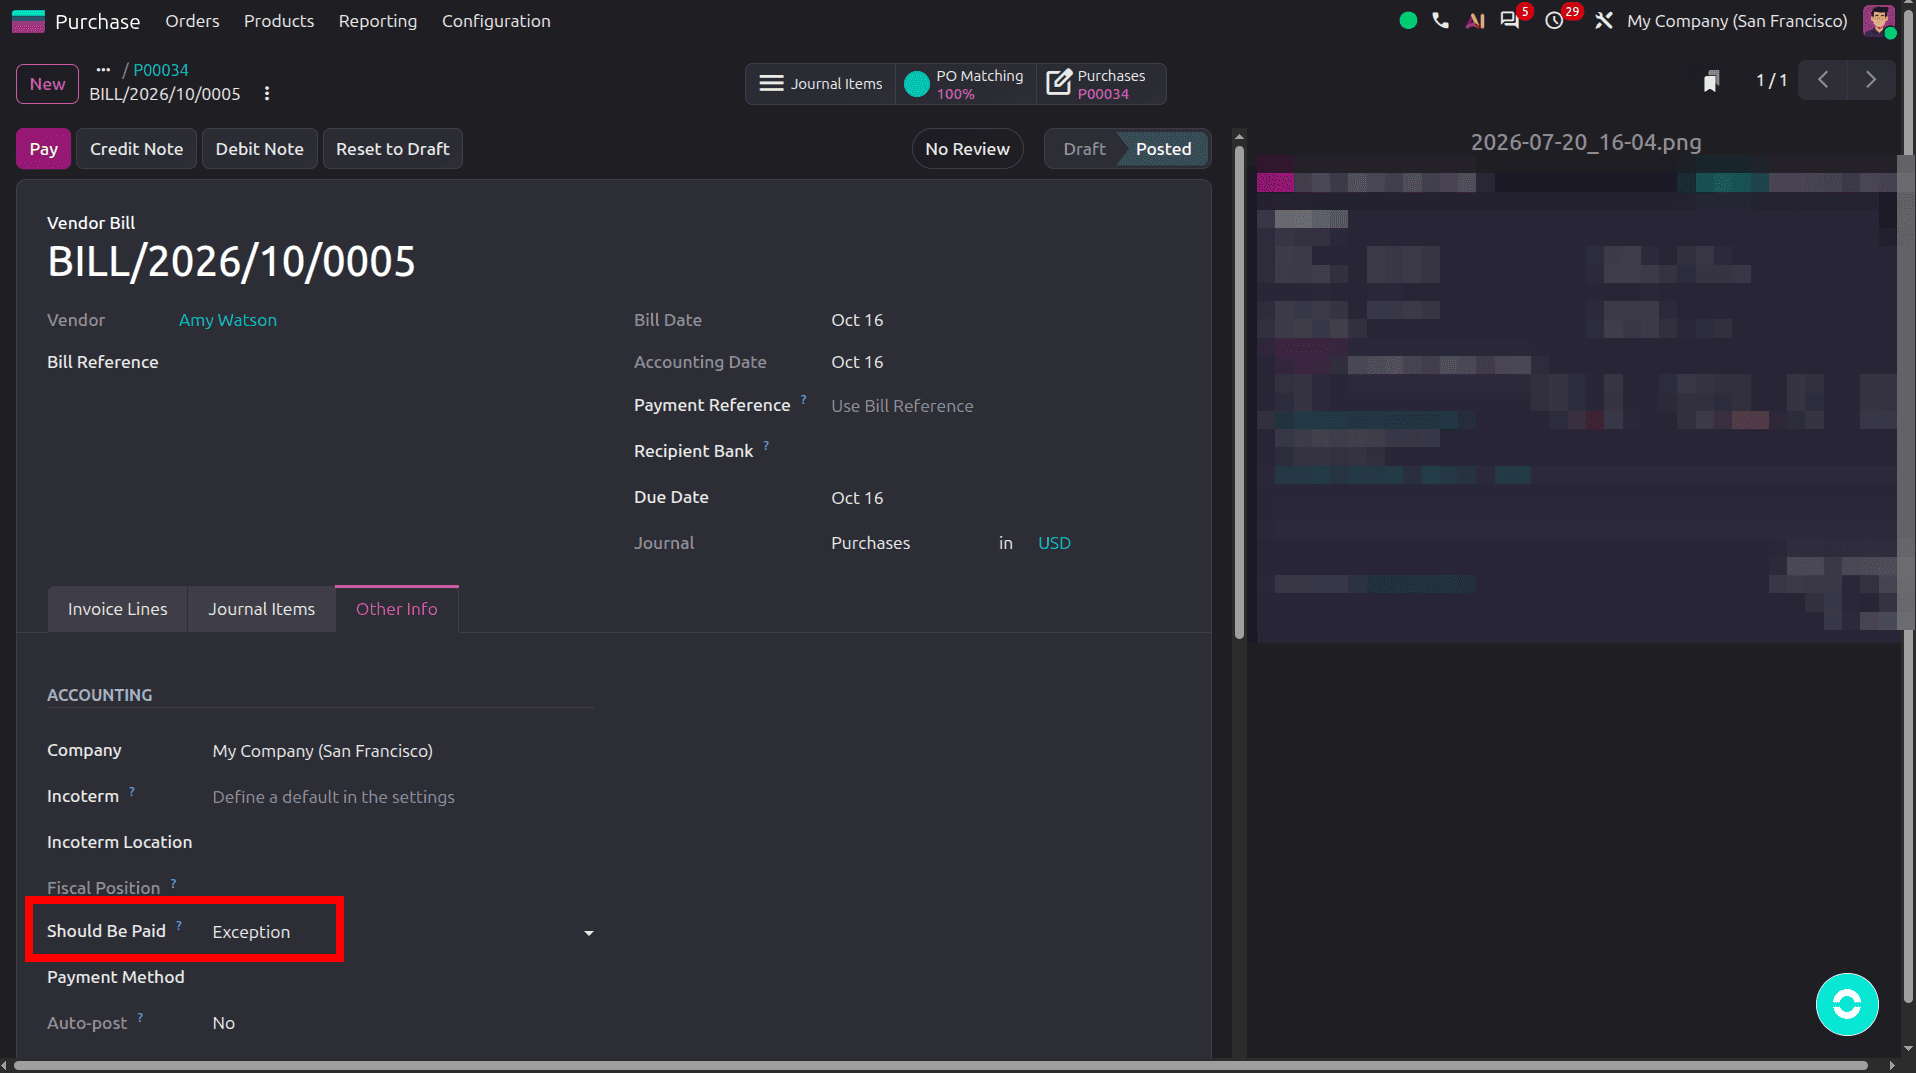
Task: Click the breadcrumb ellipsis icon
Action: pyautogui.click(x=103, y=70)
